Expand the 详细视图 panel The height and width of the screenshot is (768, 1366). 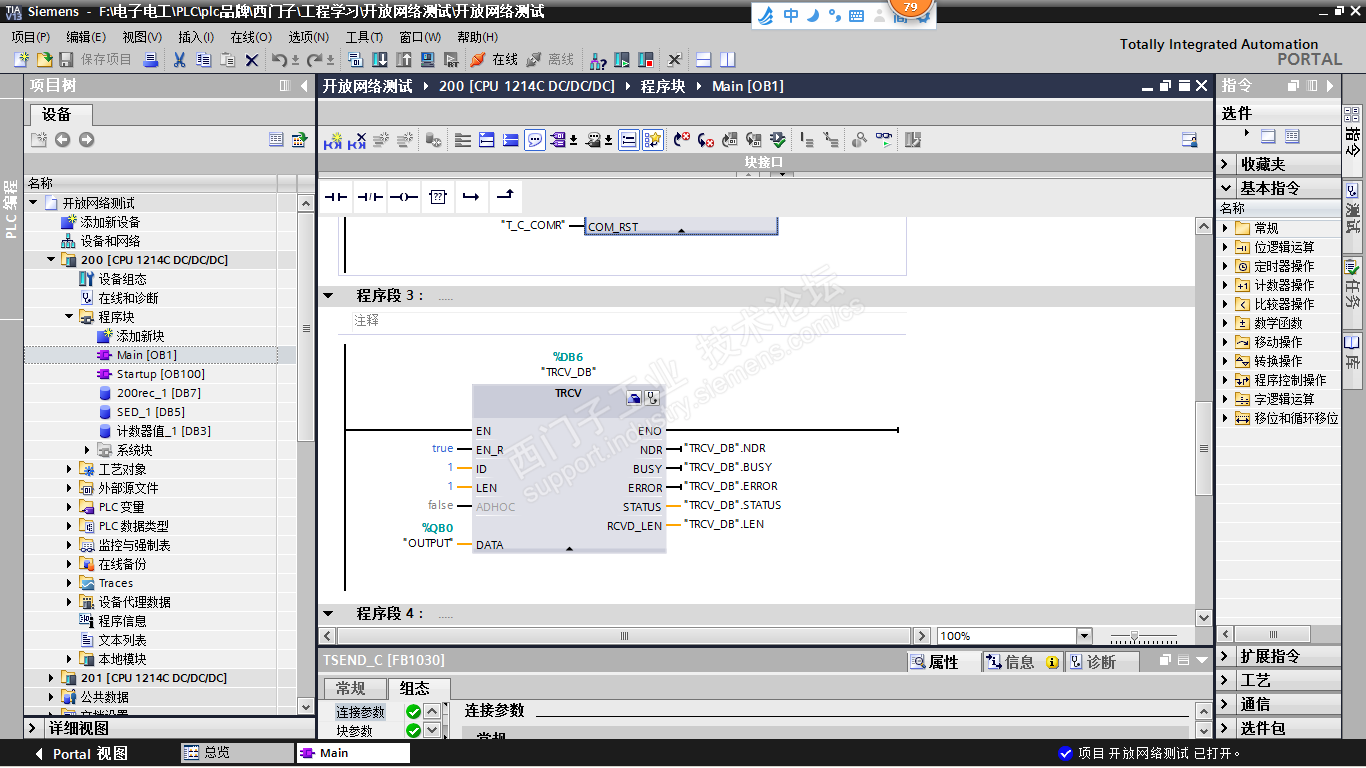(x=33, y=728)
